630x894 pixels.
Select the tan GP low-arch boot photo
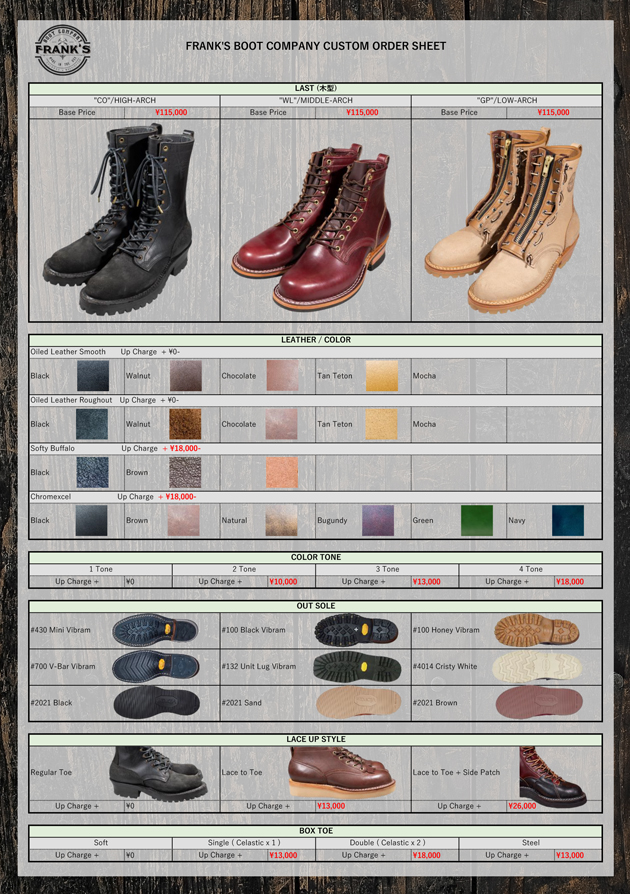pos(506,220)
